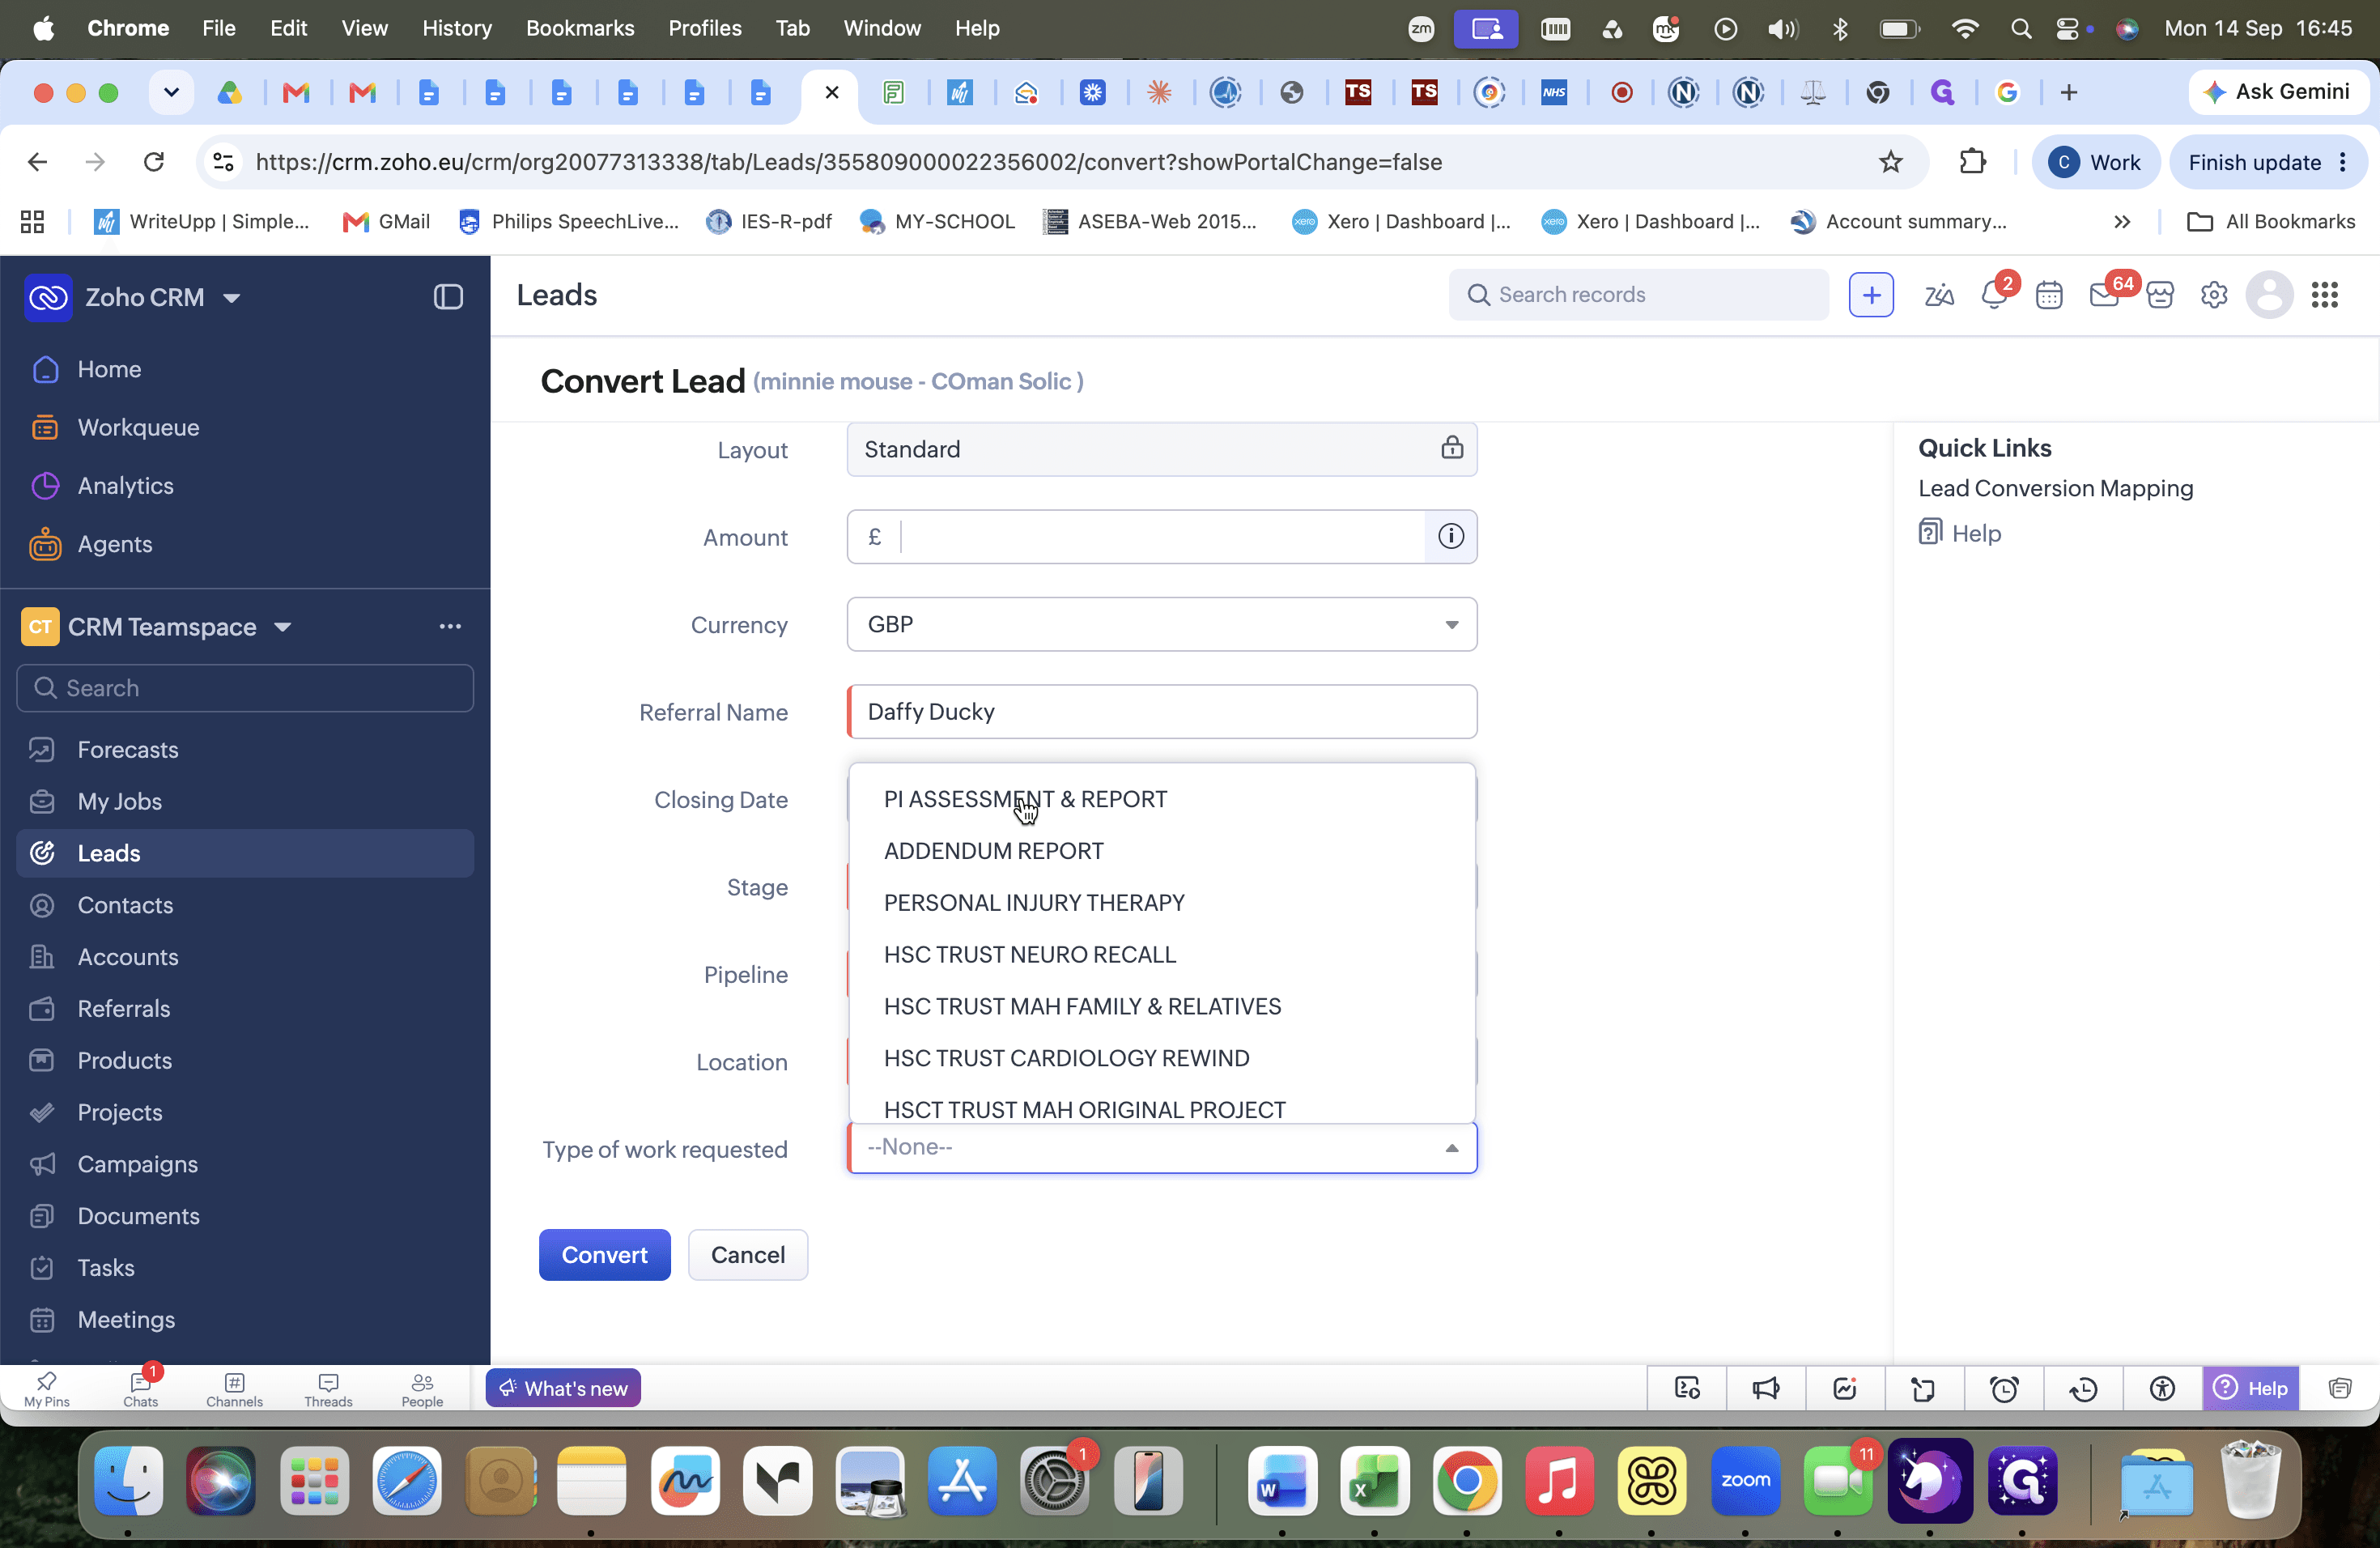2380x1548 pixels.
Task: Choose HSC TRUST NEURO RECALL option
Action: coord(1162,955)
